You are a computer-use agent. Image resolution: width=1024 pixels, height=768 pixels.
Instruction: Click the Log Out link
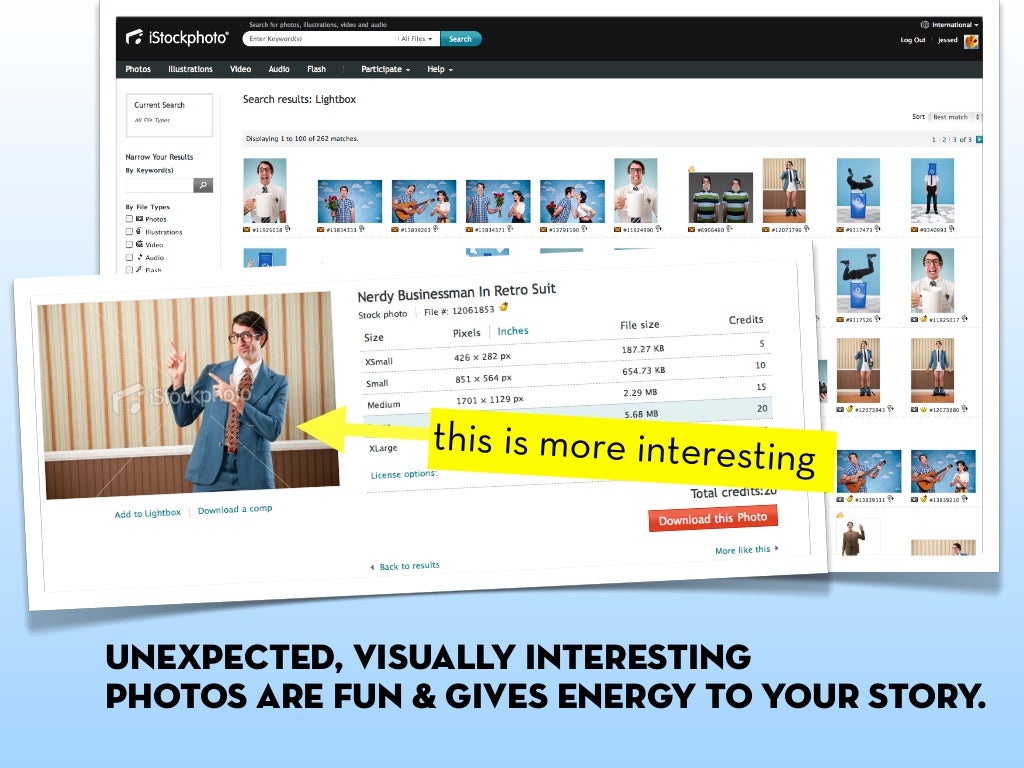tap(913, 40)
